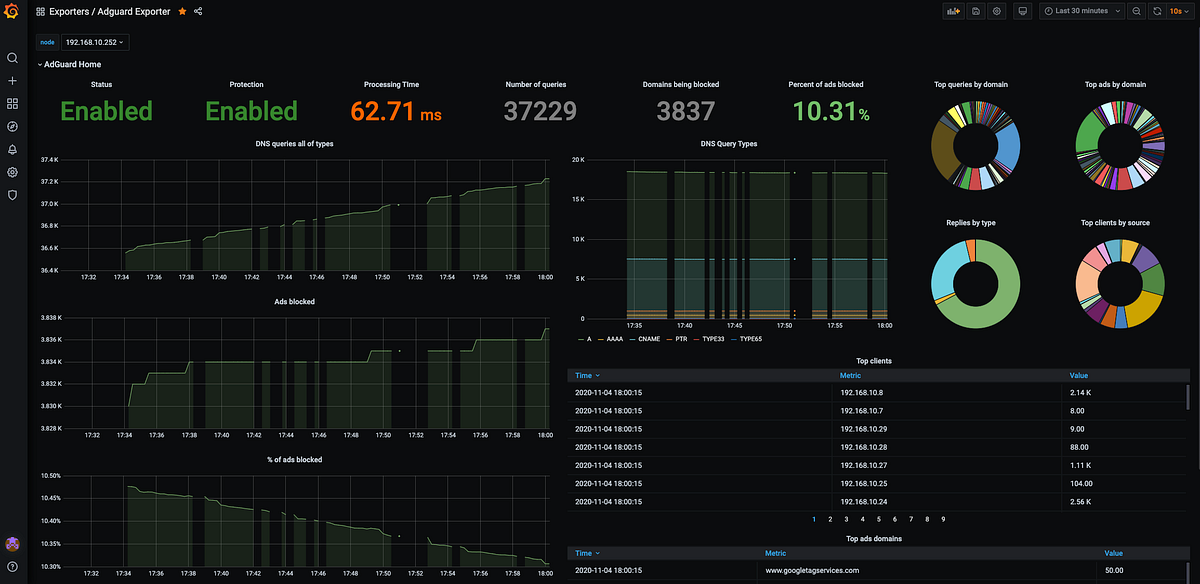Sort the Top clients table by Time column

pos(581,375)
